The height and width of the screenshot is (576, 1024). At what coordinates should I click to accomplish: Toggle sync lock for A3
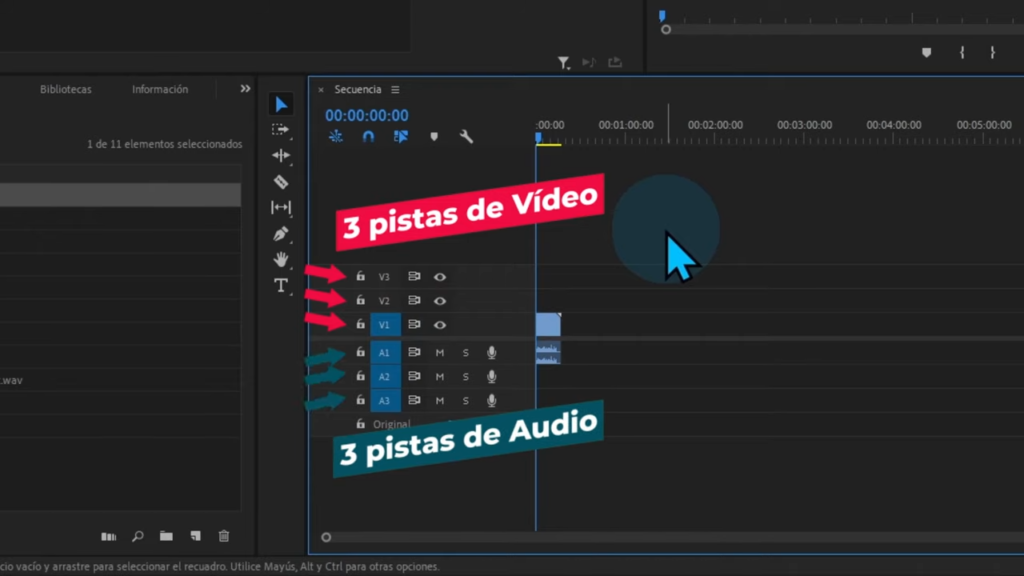tap(414, 400)
